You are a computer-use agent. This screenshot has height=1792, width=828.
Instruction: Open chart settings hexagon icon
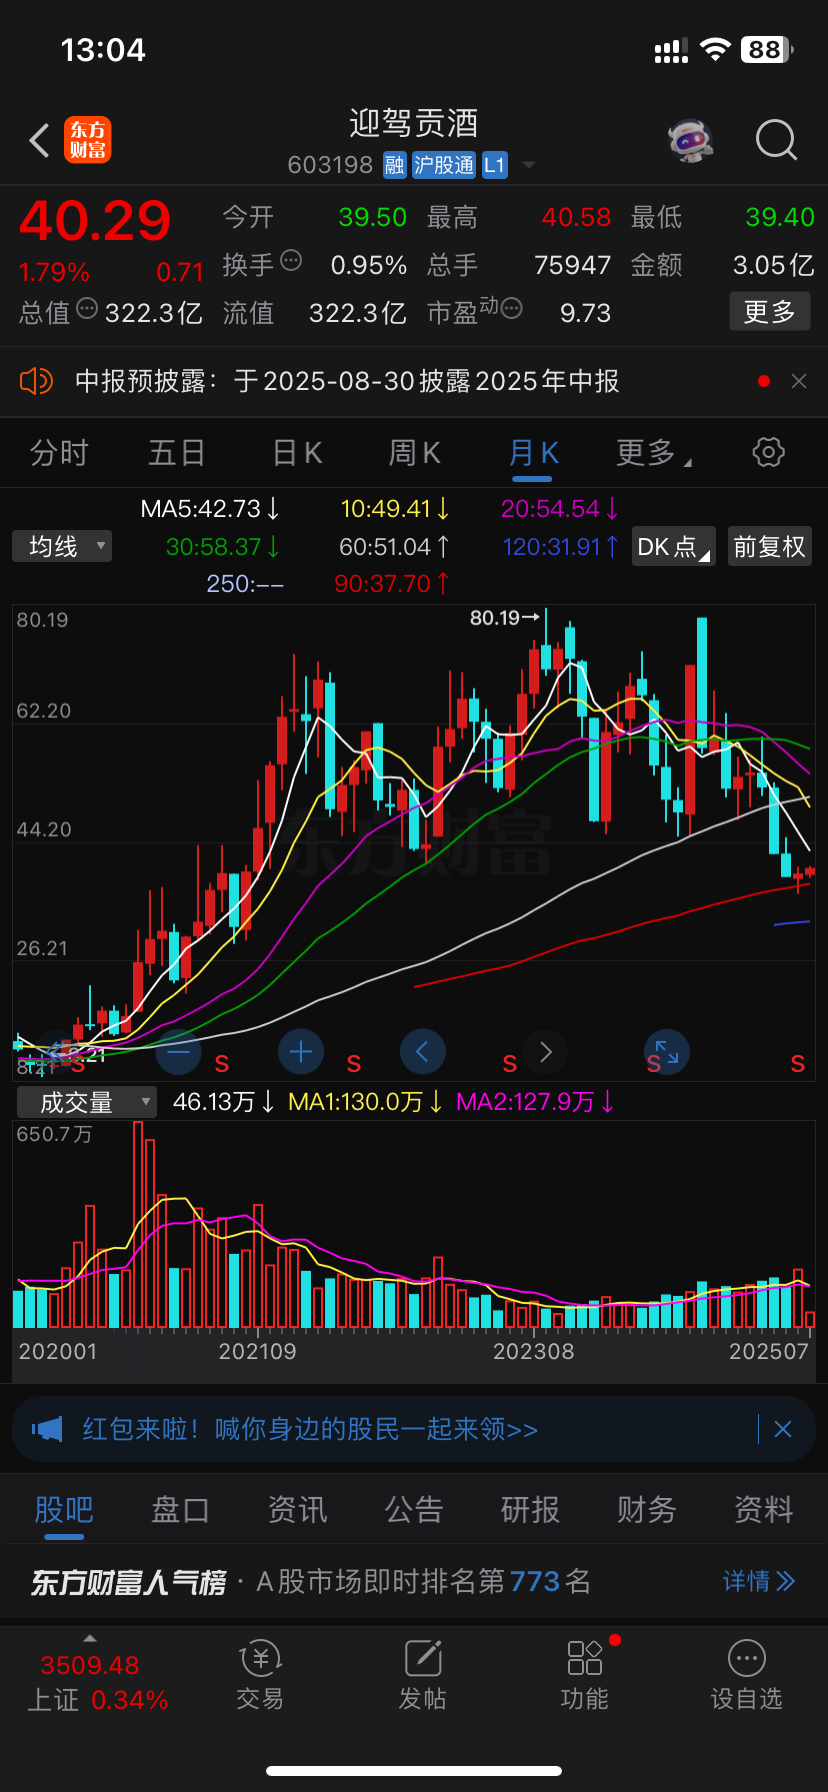coord(768,452)
